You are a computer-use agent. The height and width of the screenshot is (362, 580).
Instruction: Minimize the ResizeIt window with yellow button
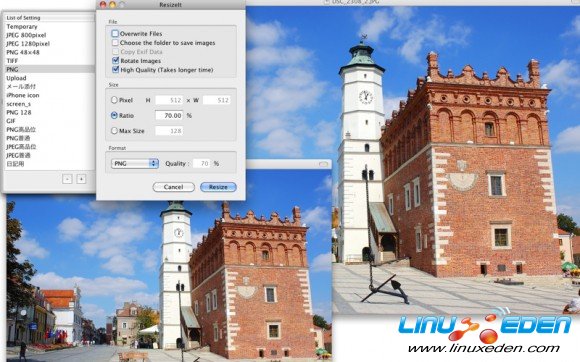(112, 4)
